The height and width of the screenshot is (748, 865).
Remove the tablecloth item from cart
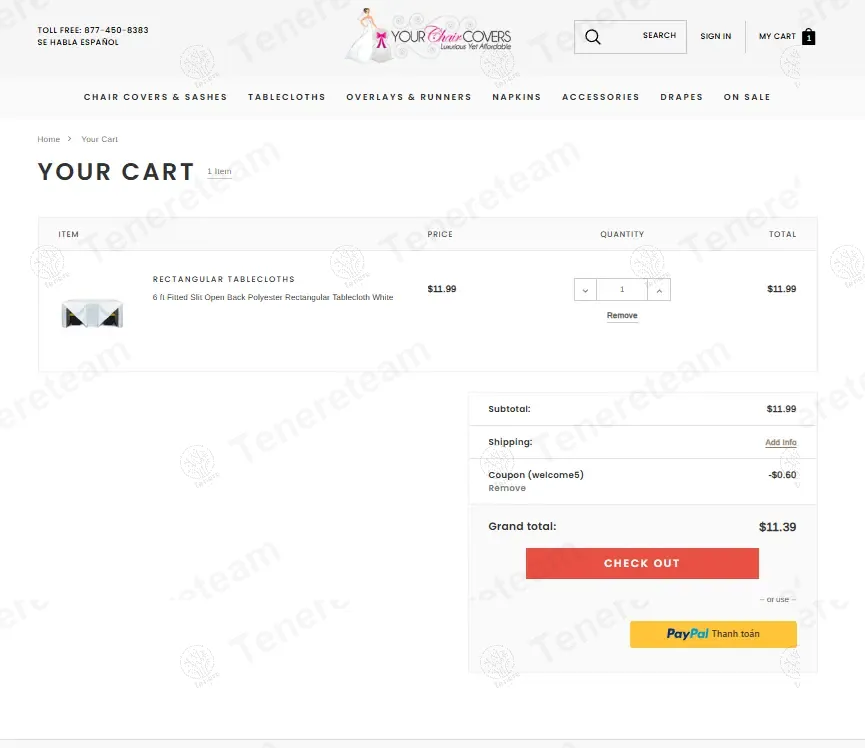[622, 316]
